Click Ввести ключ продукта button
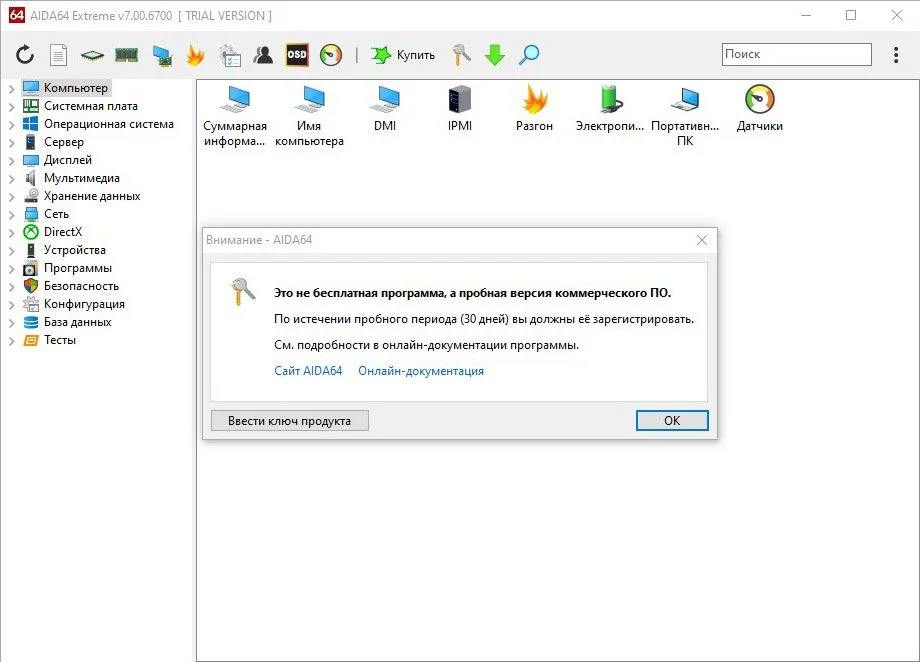 click(x=290, y=421)
